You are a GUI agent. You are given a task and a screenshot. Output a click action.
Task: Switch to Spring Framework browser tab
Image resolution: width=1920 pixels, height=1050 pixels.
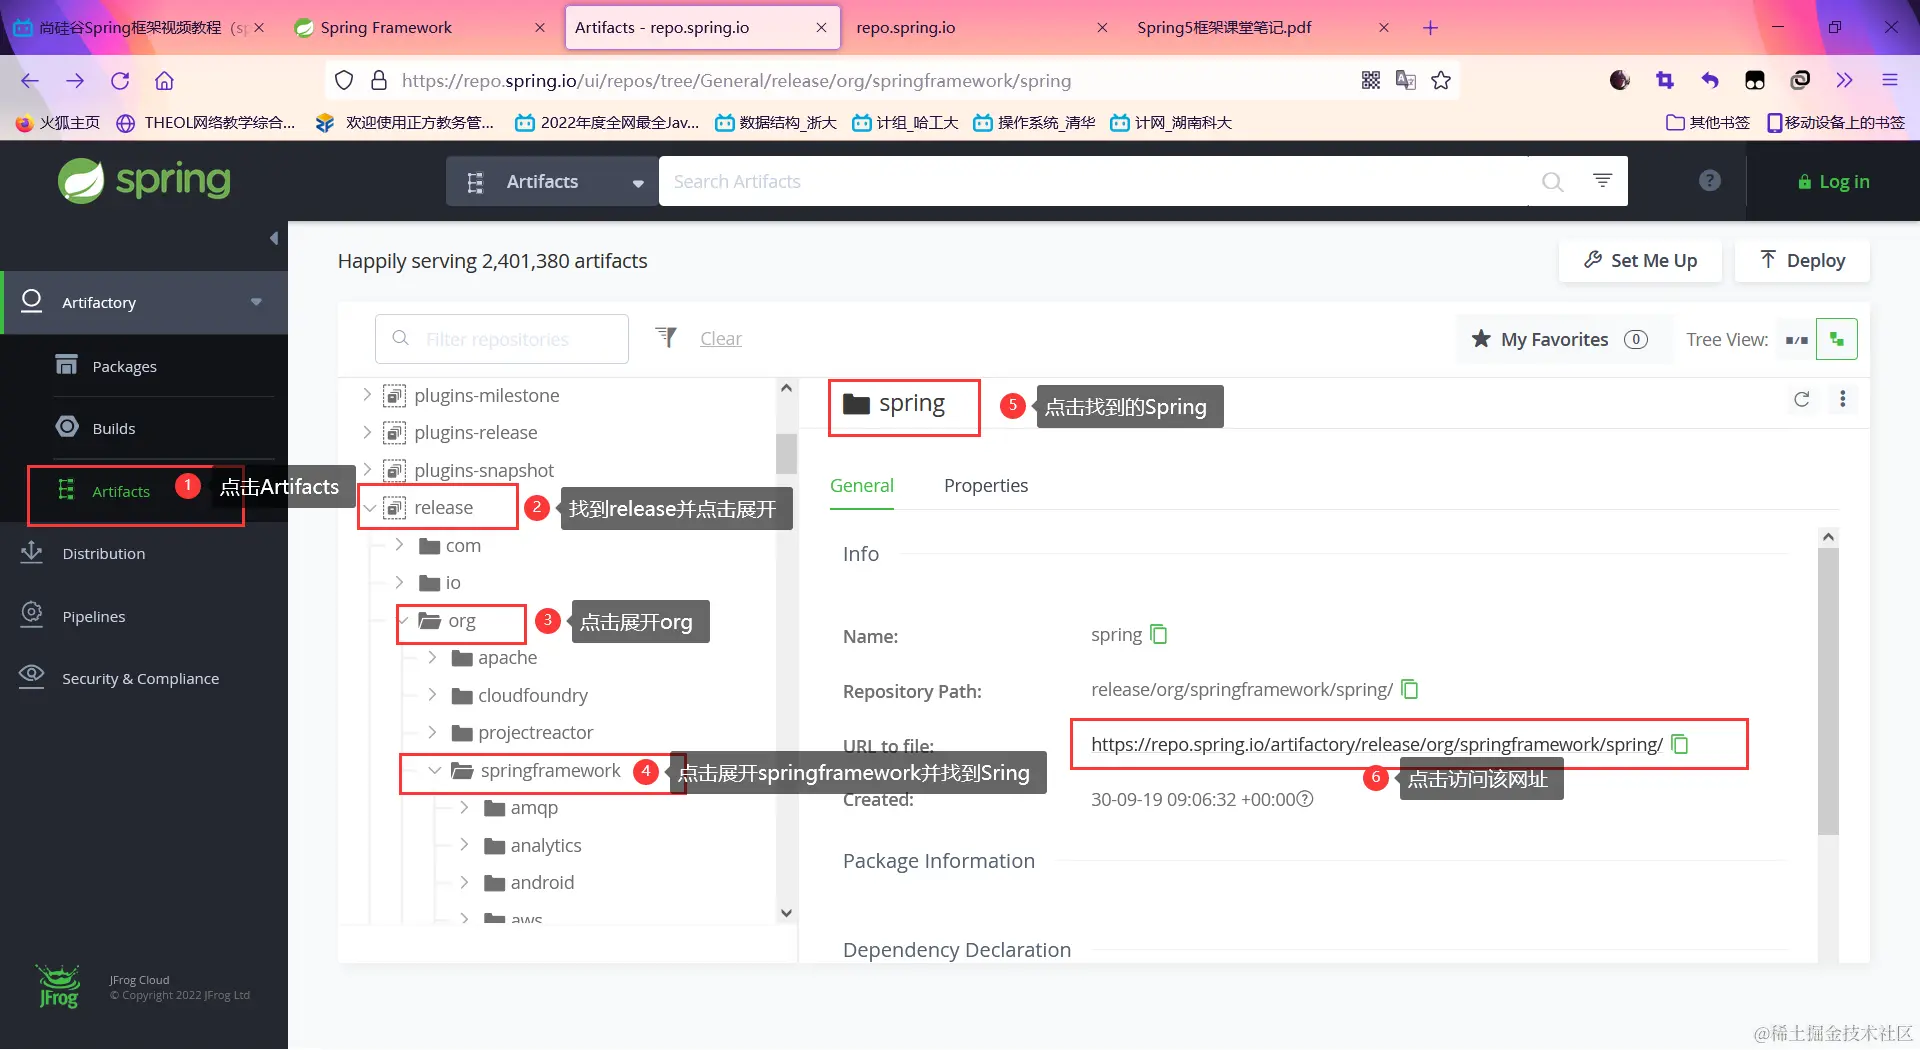[x=418, y=28]
